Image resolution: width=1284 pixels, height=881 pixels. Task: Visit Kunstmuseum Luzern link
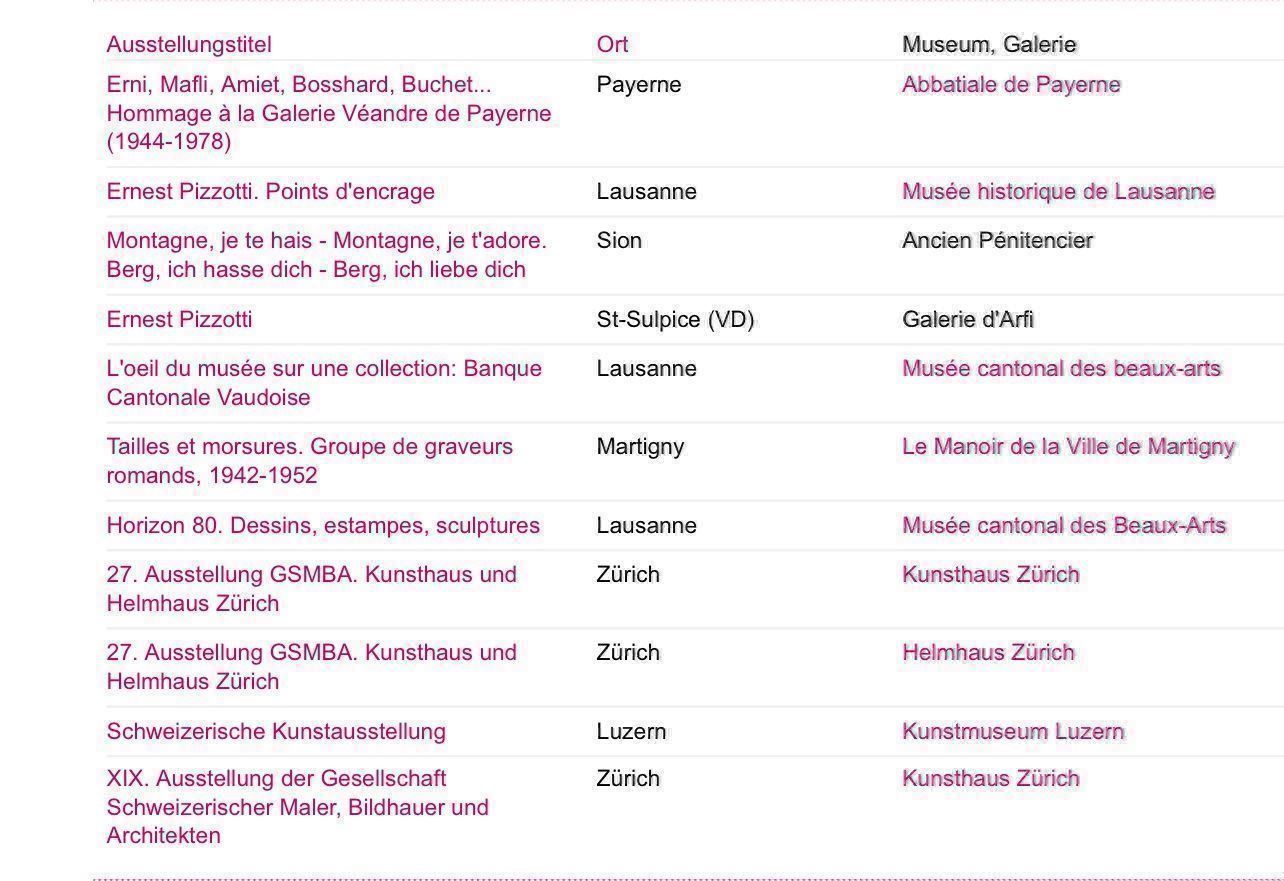pyautogui.click(x=1013, y=731)
